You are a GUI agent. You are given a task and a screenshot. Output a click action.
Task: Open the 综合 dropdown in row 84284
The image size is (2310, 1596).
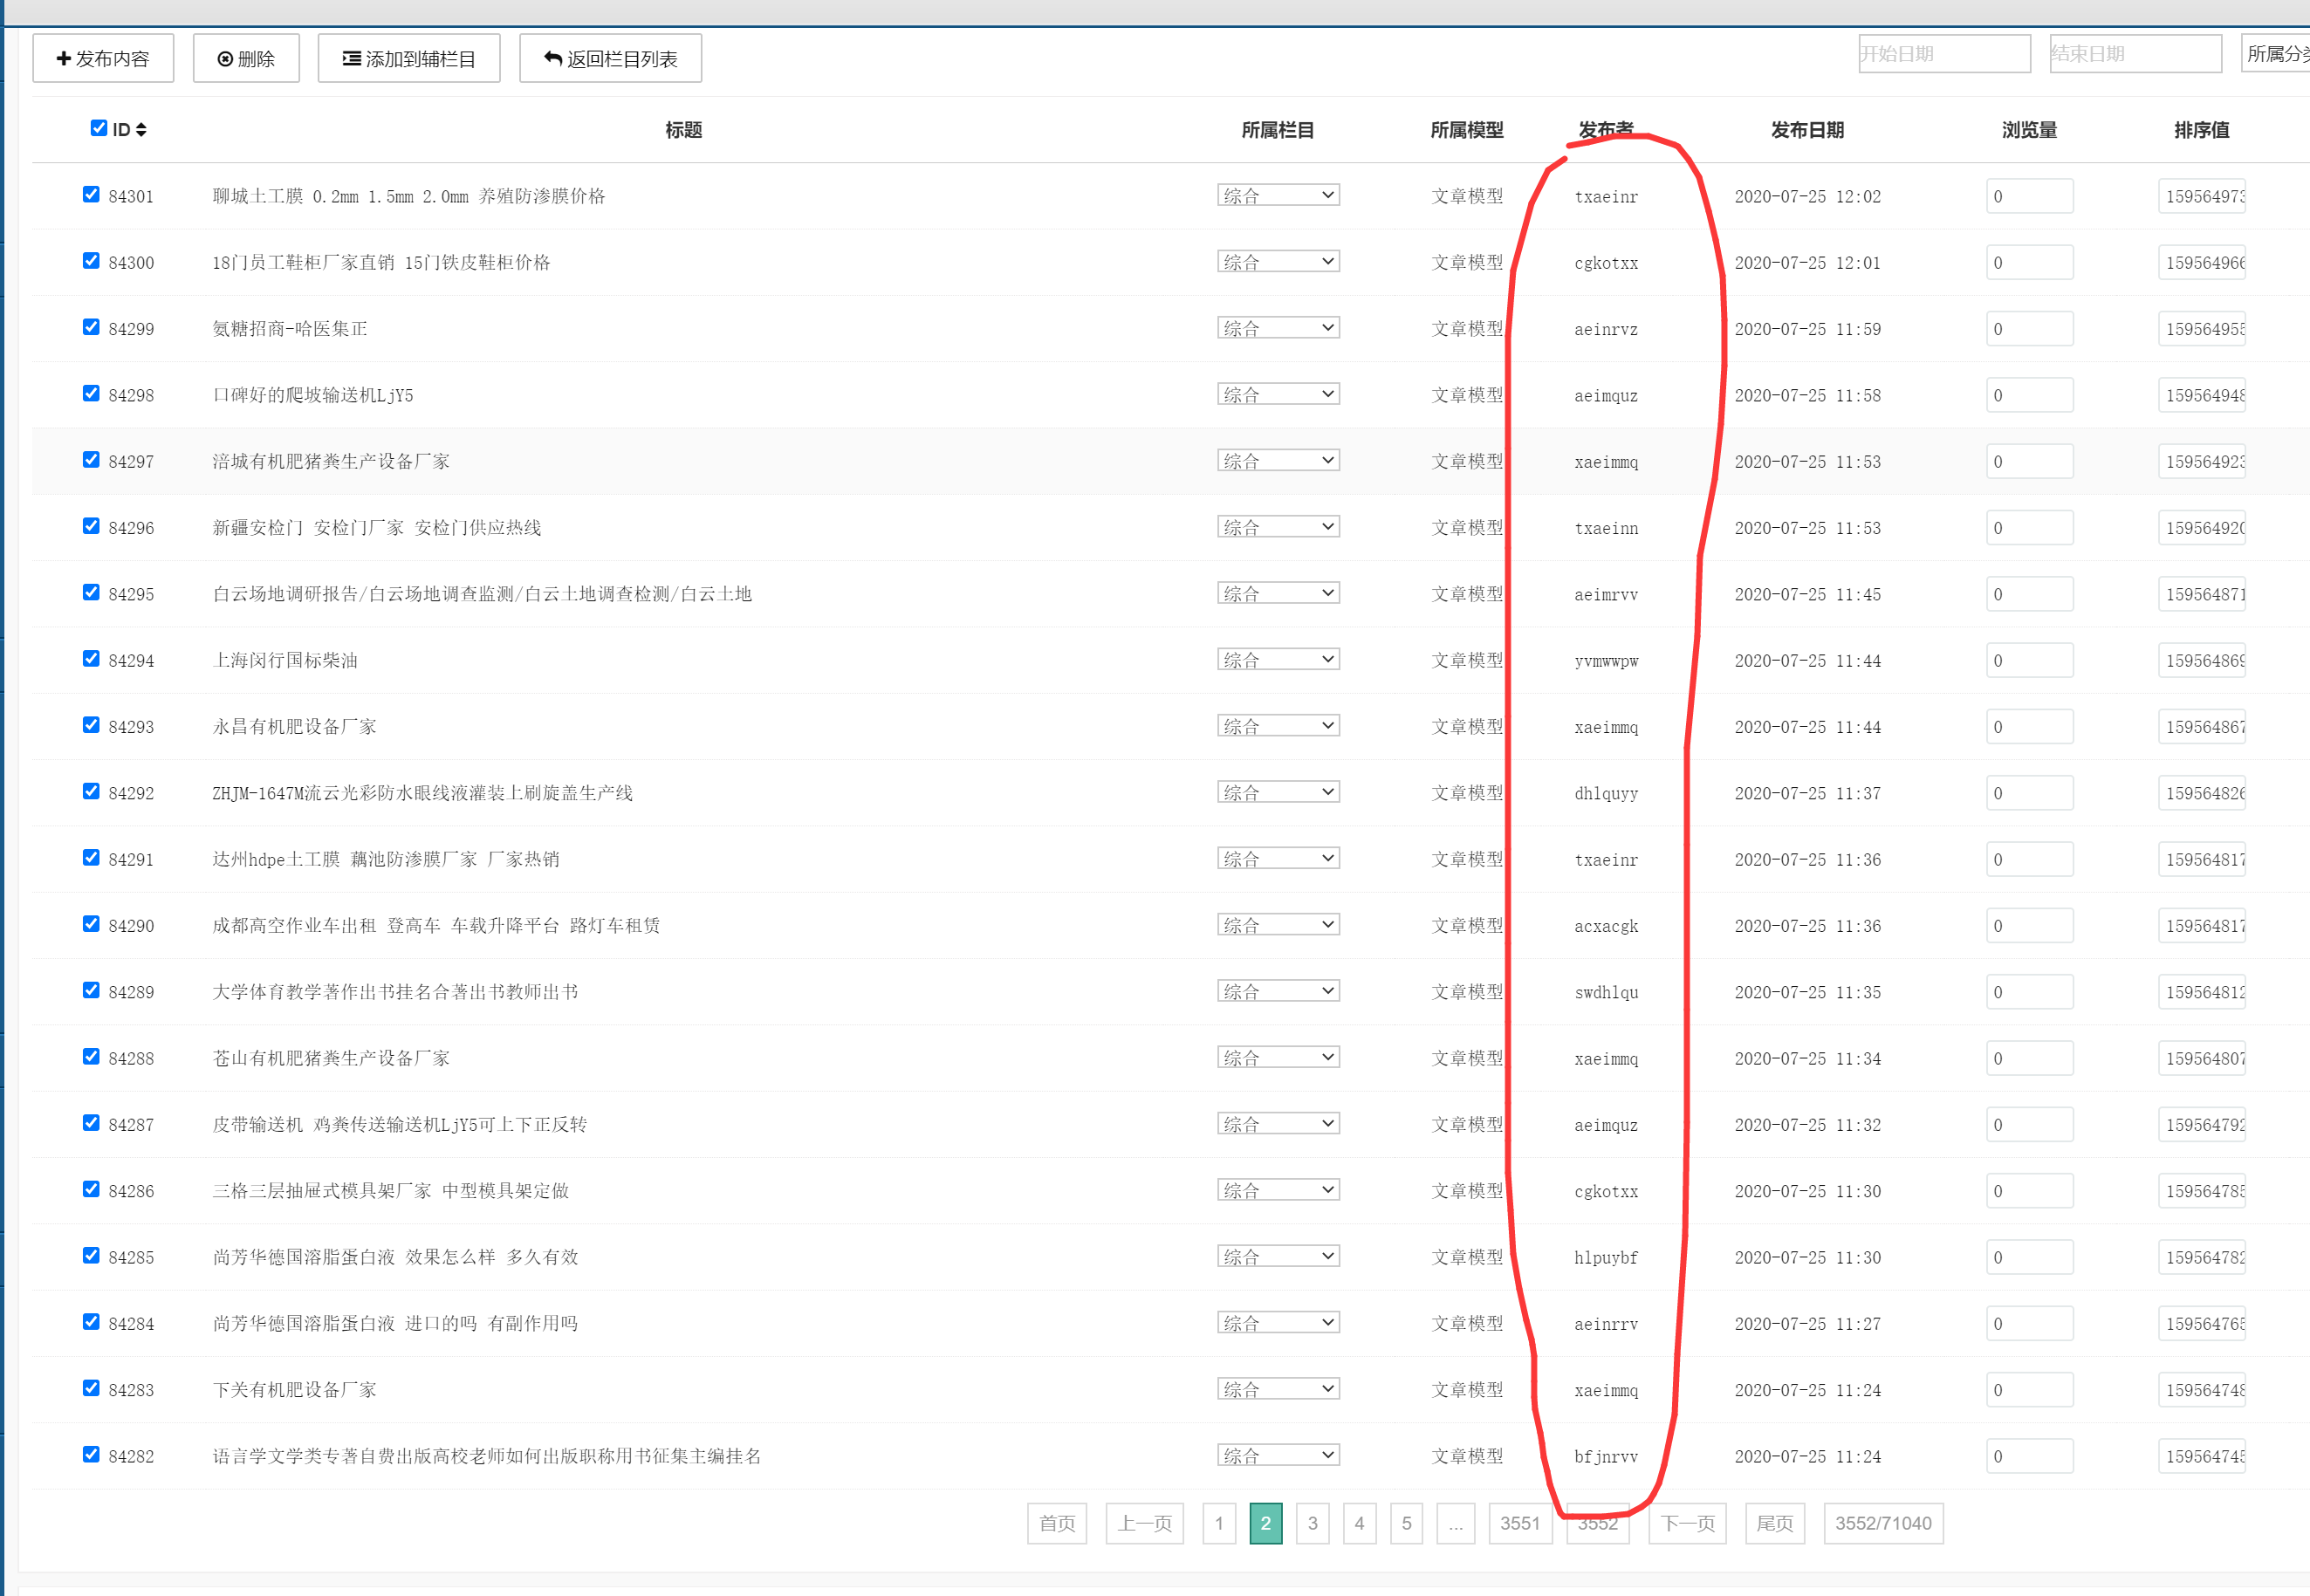pos(1278,1322)
